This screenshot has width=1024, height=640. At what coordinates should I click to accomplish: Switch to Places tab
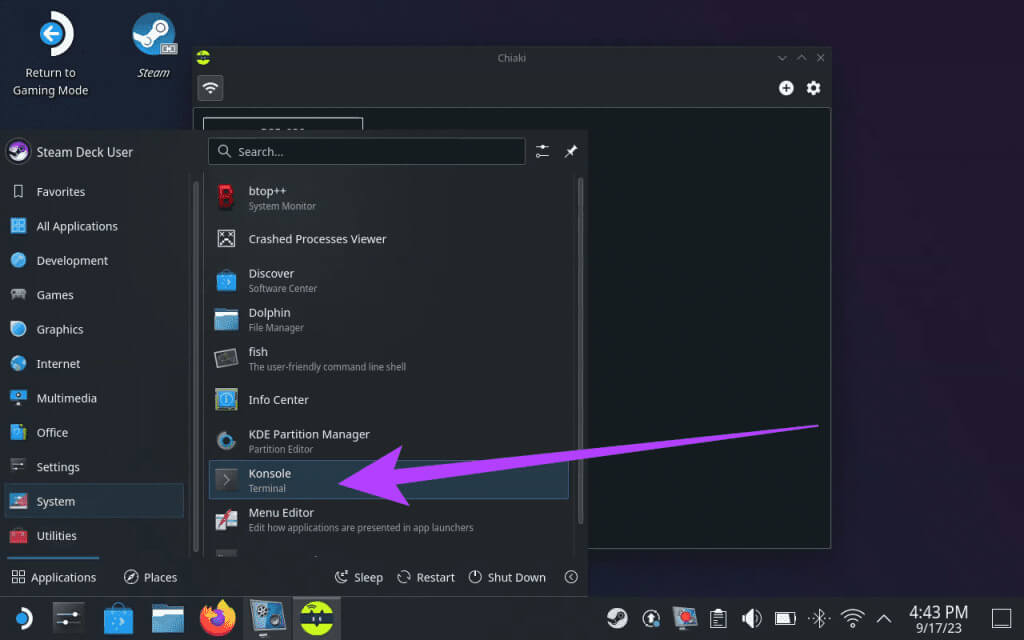[151, 577]
